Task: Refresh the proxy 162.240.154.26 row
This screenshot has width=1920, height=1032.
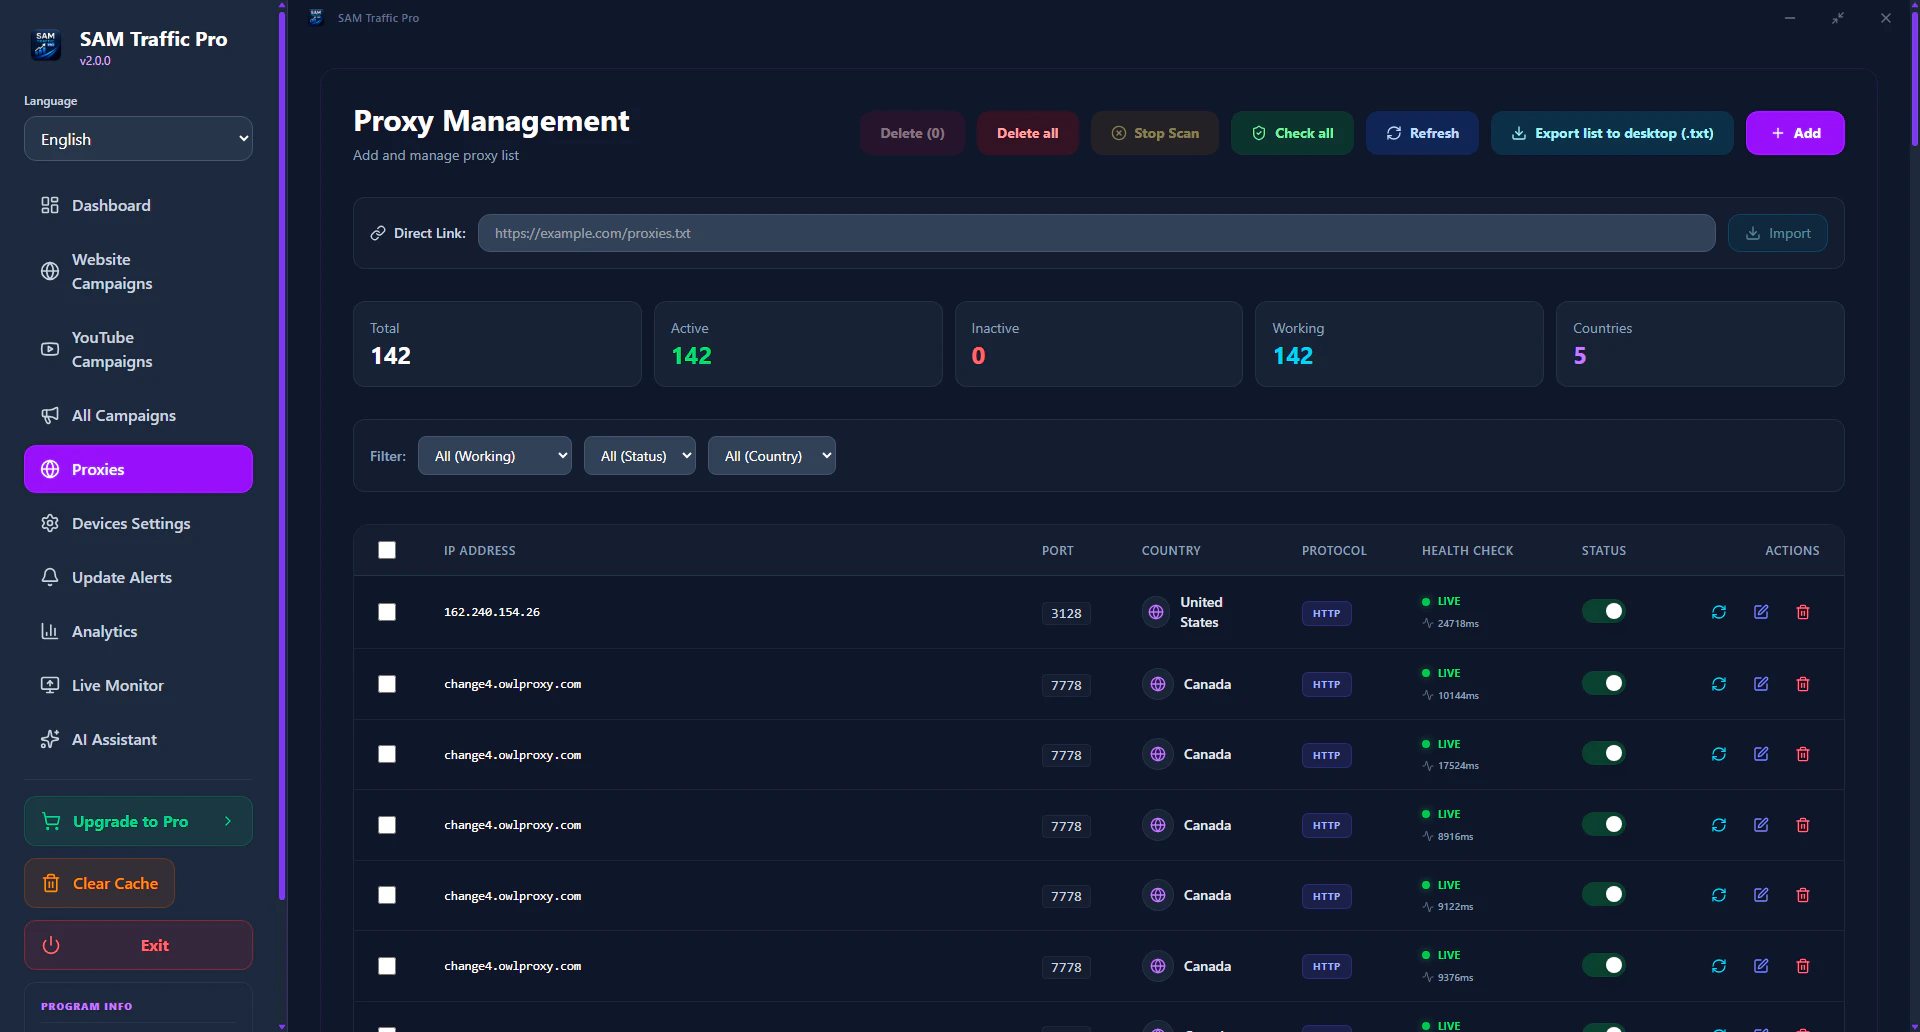Action: (x=1718, y=612)
